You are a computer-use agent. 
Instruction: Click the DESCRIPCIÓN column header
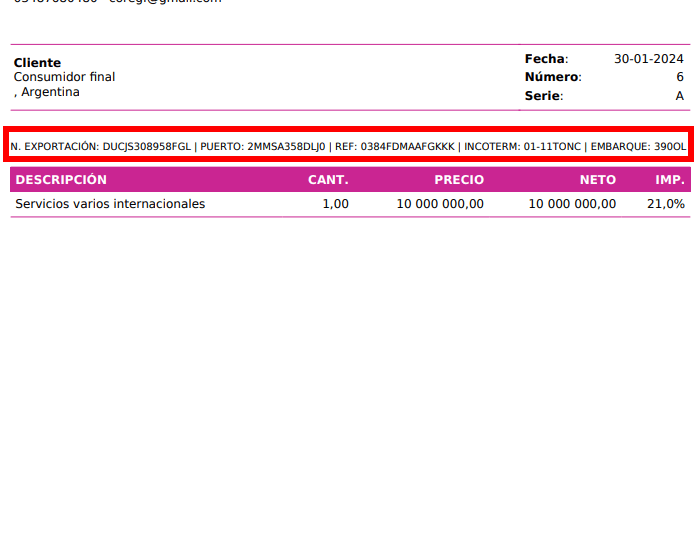pyautogui.click(x=61, y=180)
